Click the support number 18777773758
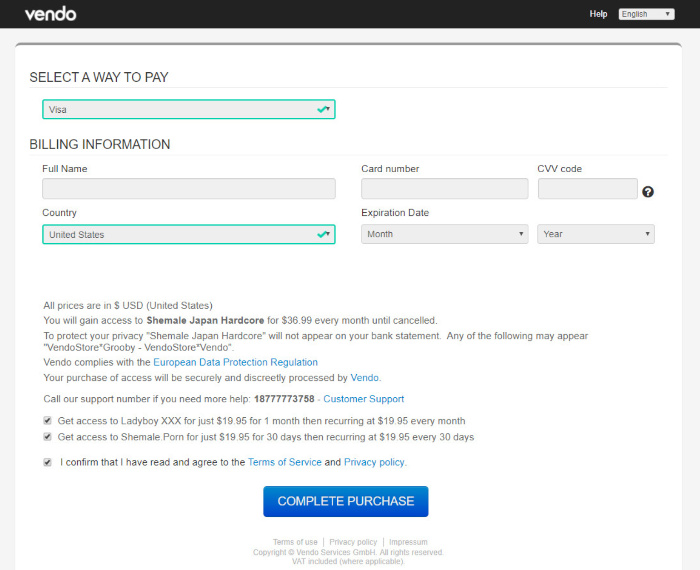Image resolution: width=700 pixels, height=570 pixels. (x=284, y=399)
